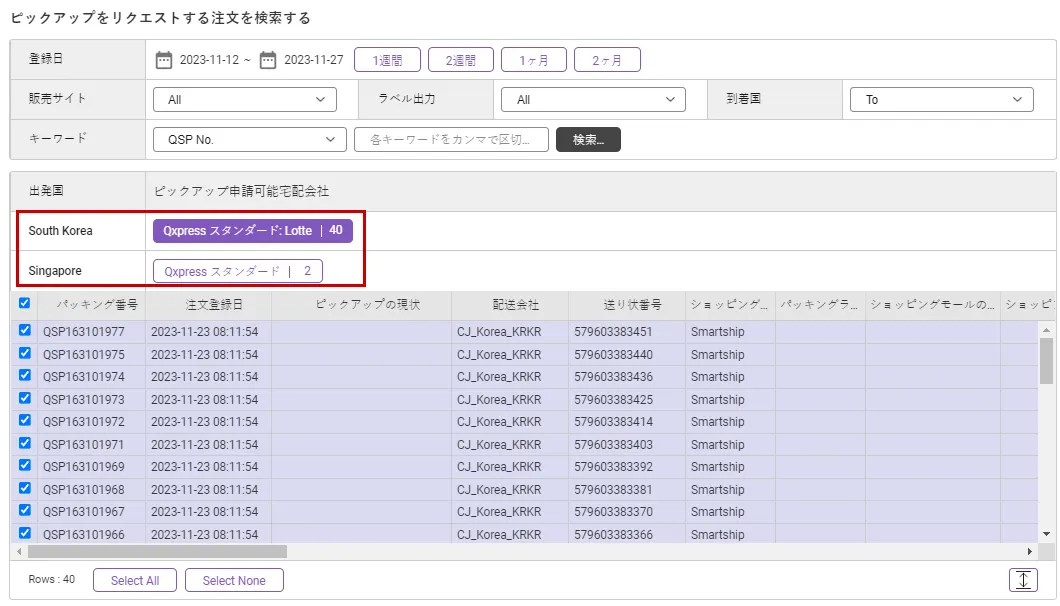
Task: Select Singapore Qxpress スタンダード carrier tab
Action: [x=238, y=271]
